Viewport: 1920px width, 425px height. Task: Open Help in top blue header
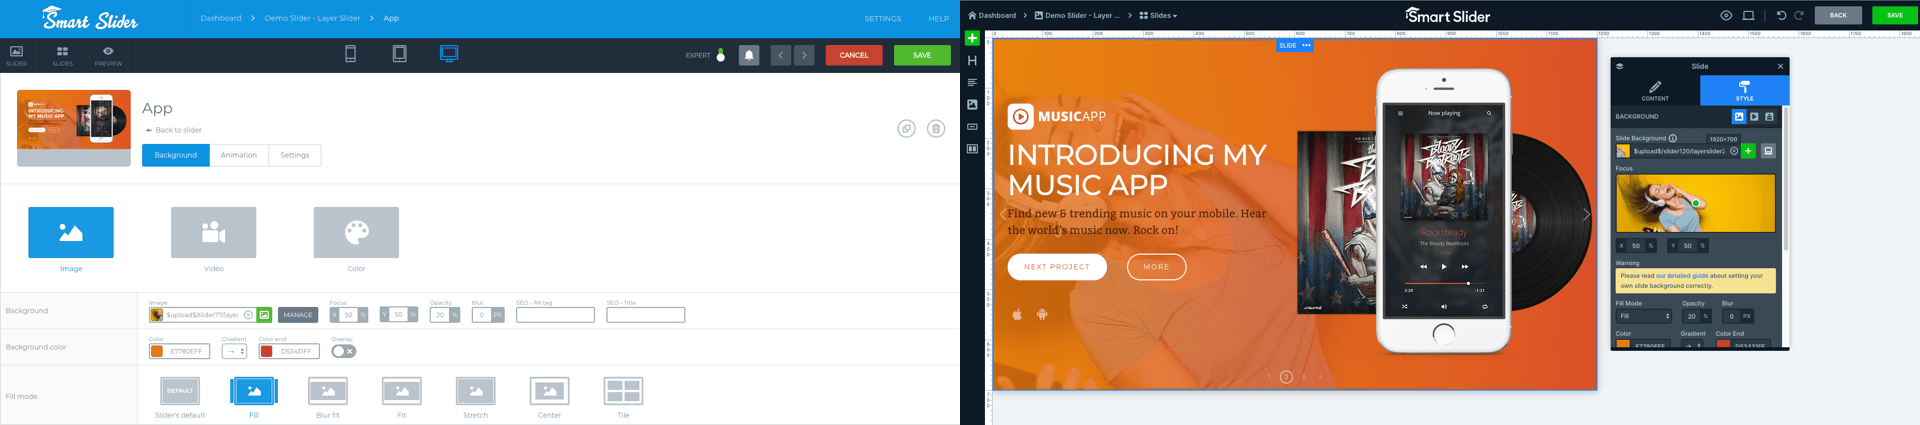point(938,18)
